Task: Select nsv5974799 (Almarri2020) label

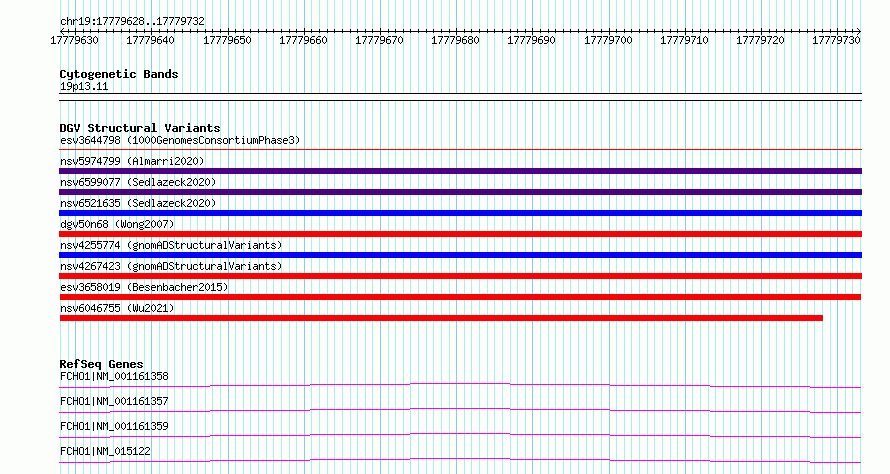Action: (132, 161)
